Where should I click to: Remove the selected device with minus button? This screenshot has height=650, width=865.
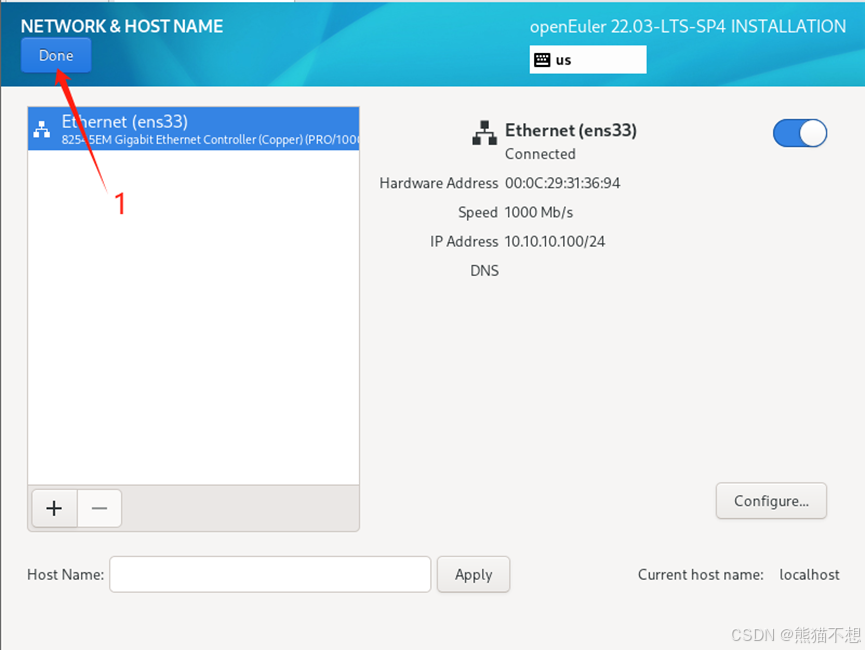coord(99,508)
